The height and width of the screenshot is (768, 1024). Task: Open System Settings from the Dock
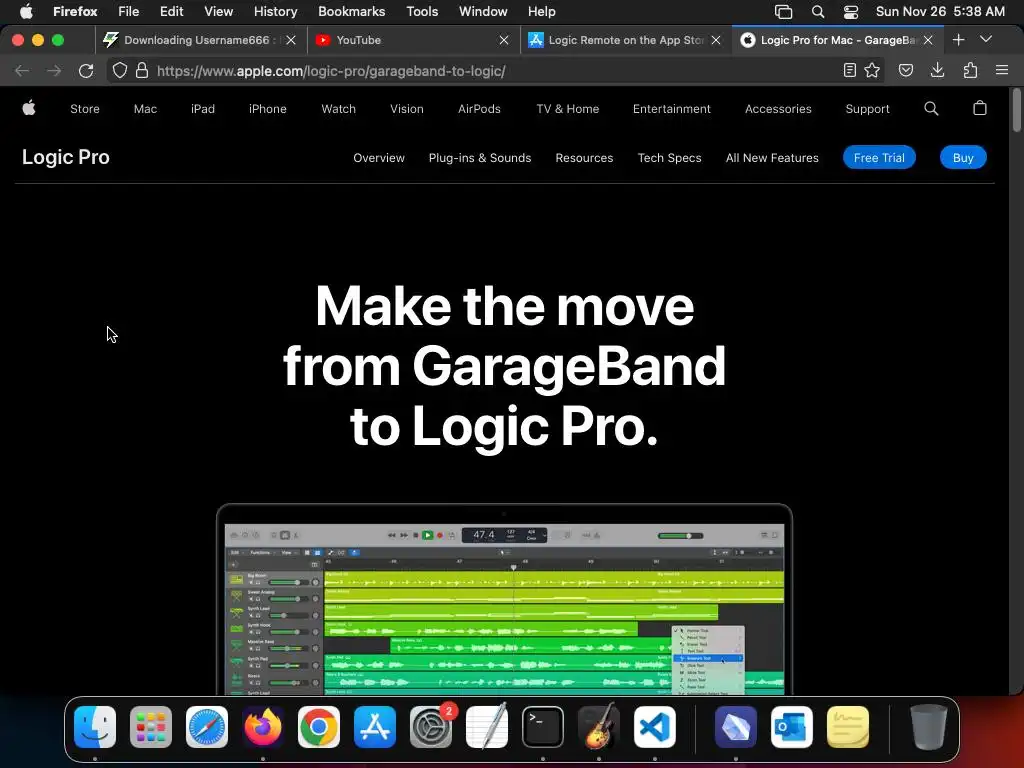431,727
